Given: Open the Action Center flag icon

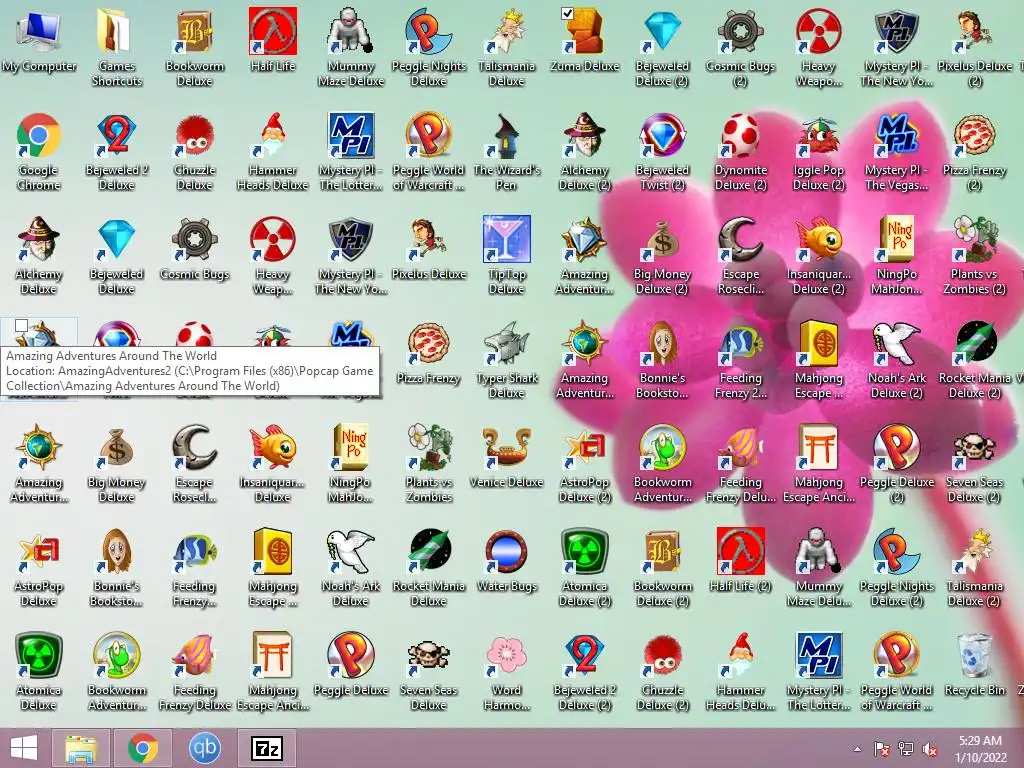Looking at the screenshot, I should (882, 749).
